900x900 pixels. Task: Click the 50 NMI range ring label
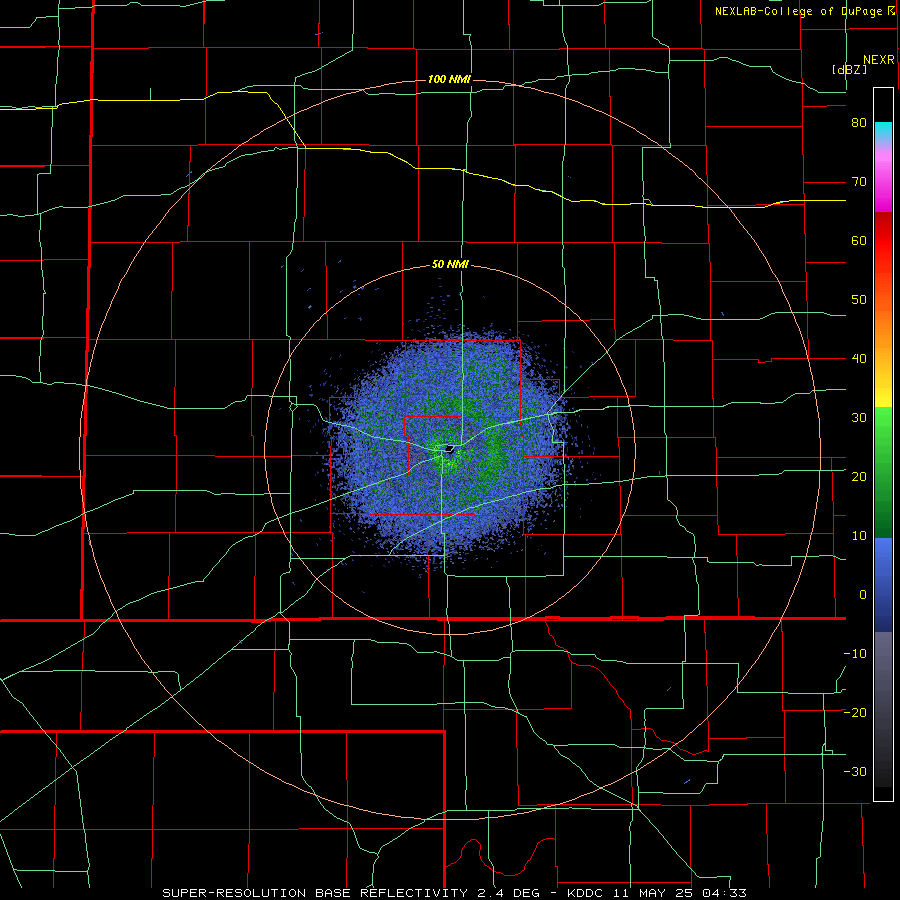(451, 265)
